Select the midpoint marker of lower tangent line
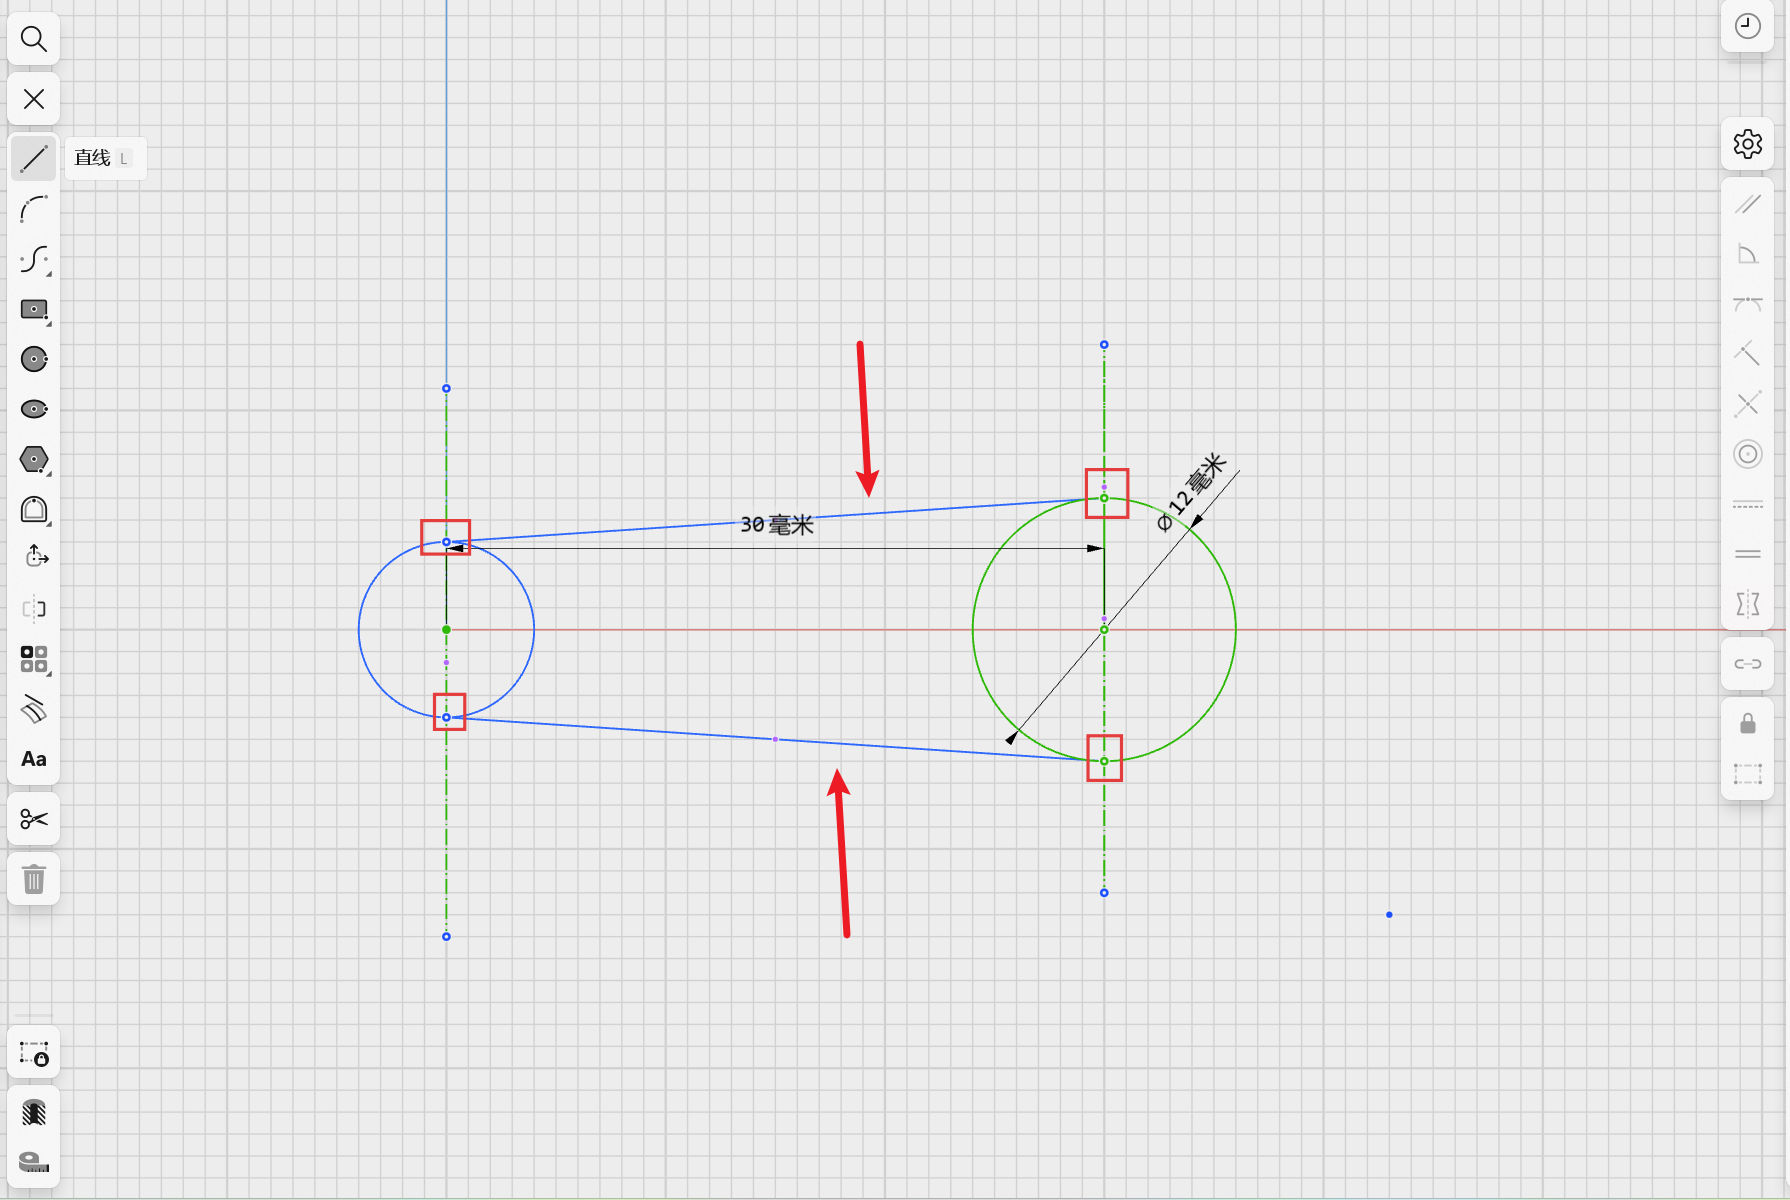 775,739
